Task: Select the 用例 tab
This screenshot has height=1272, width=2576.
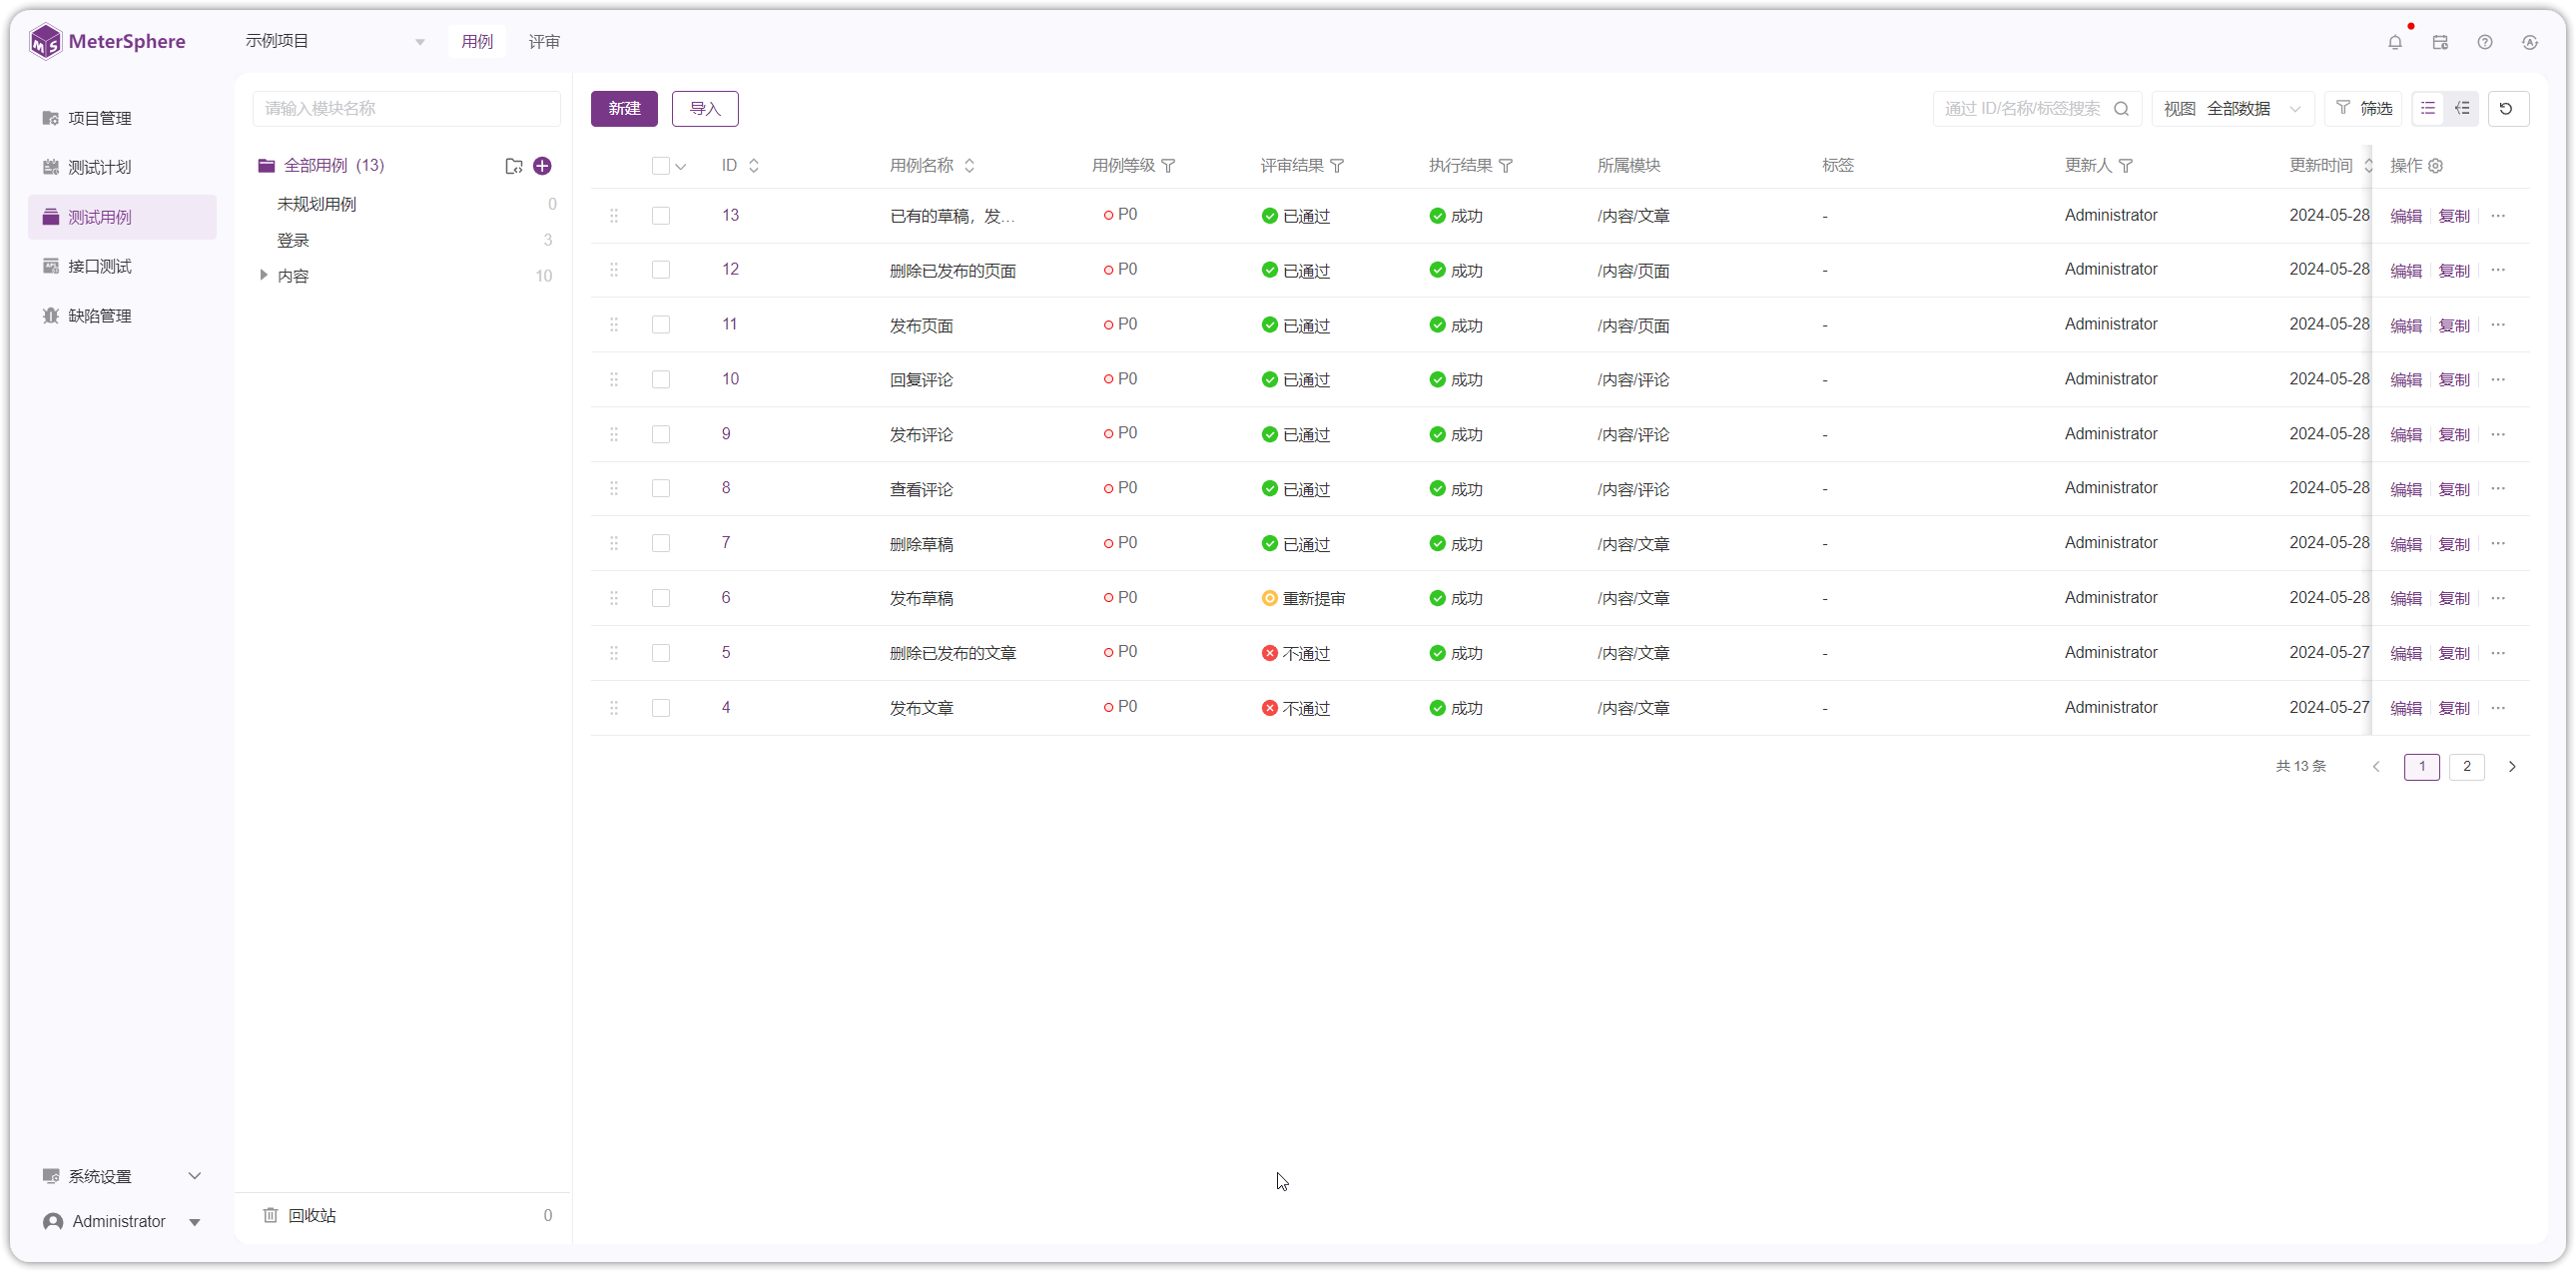Action: (x=477, y=42)
